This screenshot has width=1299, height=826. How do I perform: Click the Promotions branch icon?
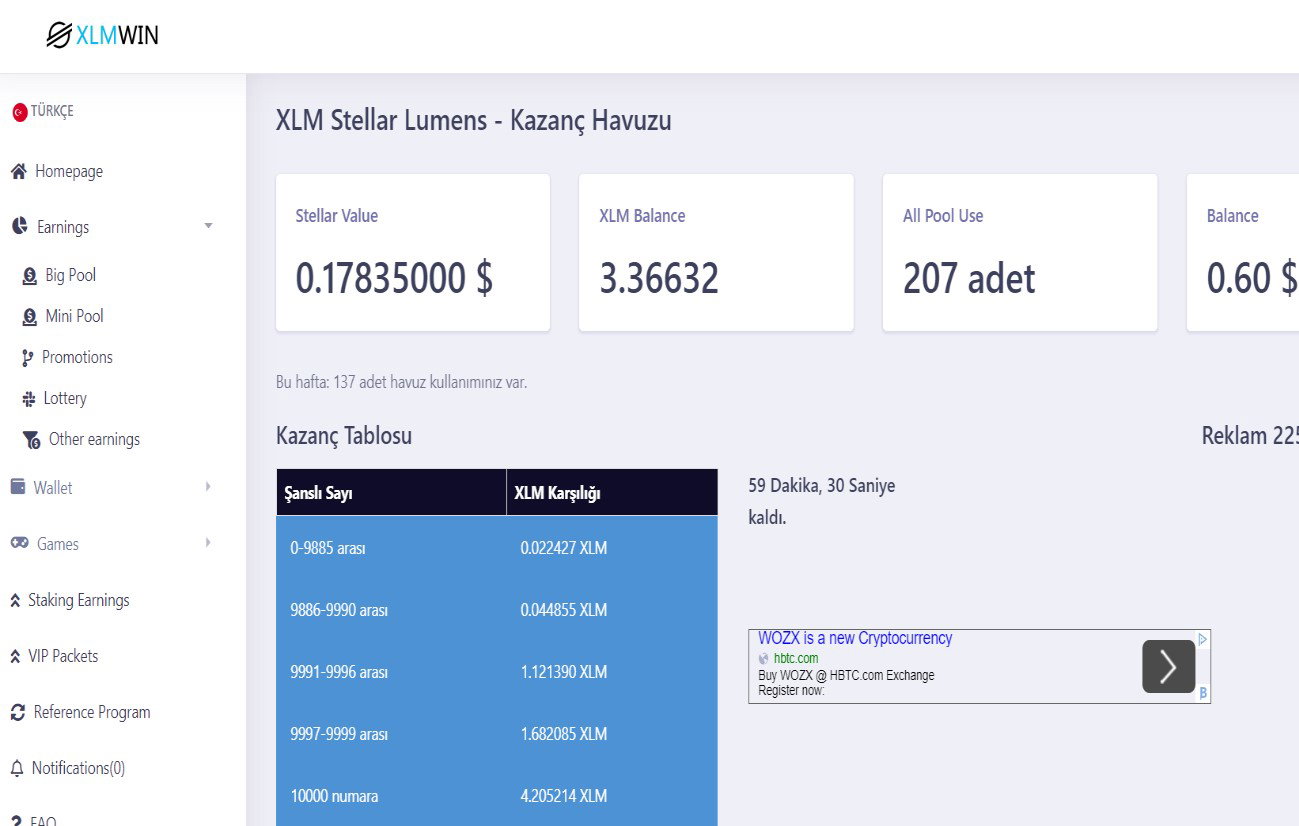pos(28,358)
